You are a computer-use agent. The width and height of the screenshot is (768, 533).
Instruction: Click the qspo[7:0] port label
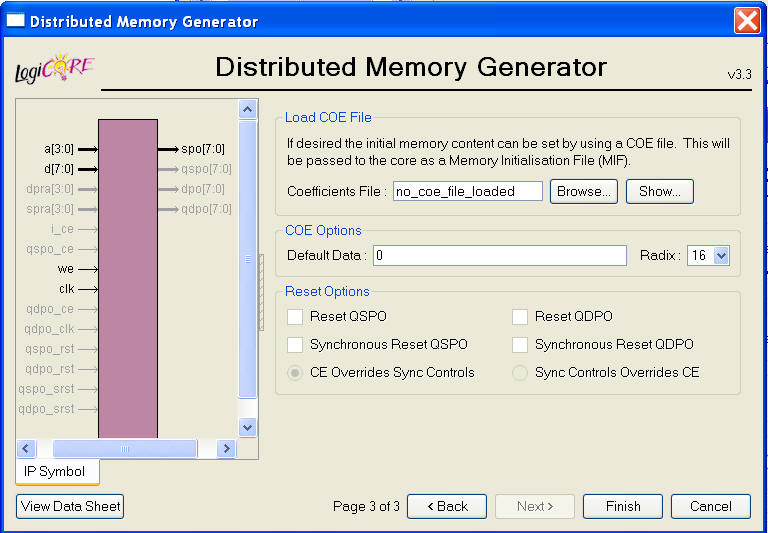[206, 170]
